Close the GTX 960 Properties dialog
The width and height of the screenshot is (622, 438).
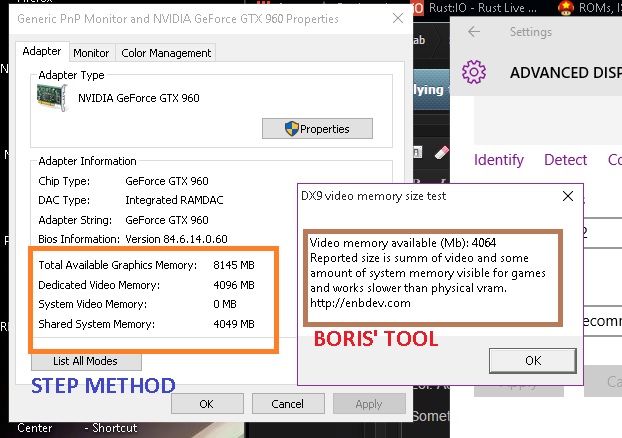pos(397,18)
